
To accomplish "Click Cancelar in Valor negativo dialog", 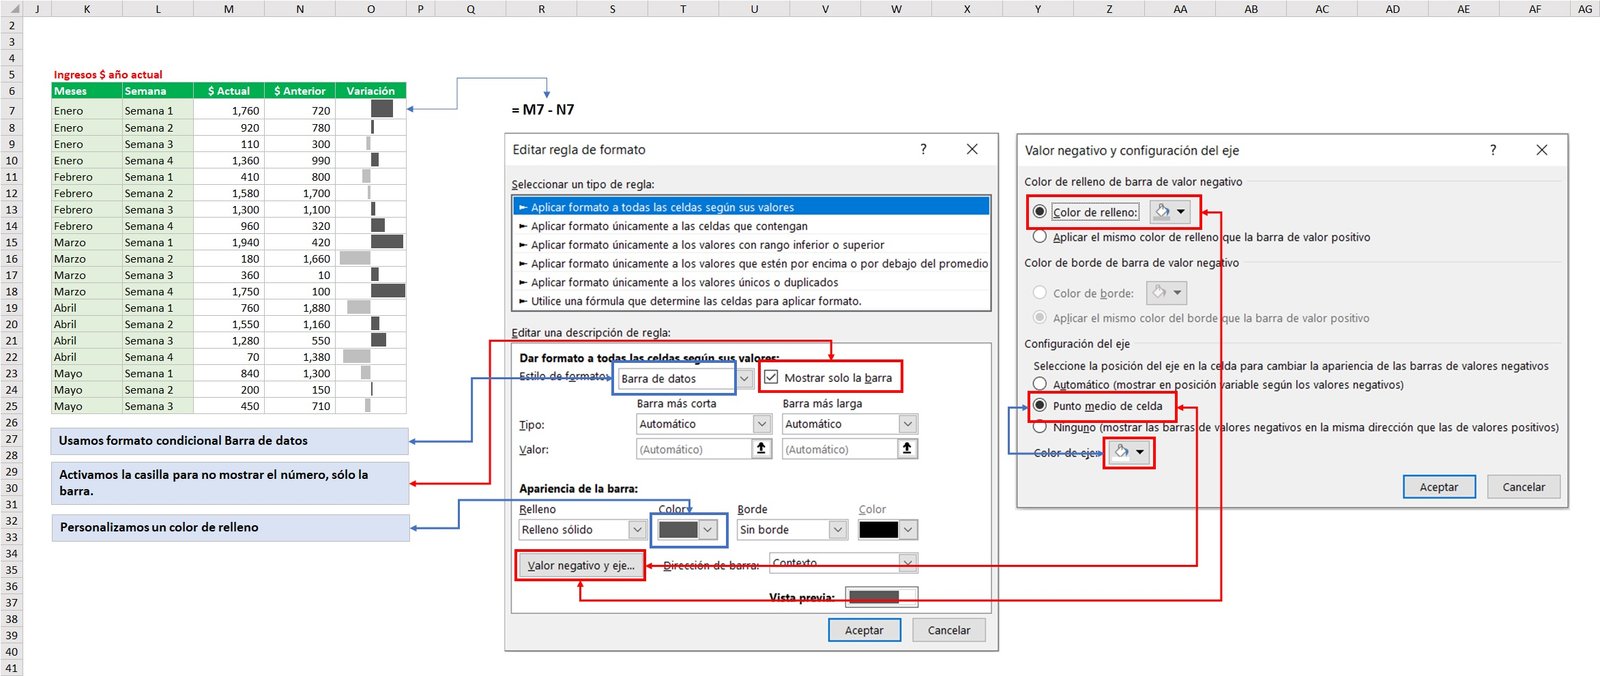I will [x=1524, y=487].
